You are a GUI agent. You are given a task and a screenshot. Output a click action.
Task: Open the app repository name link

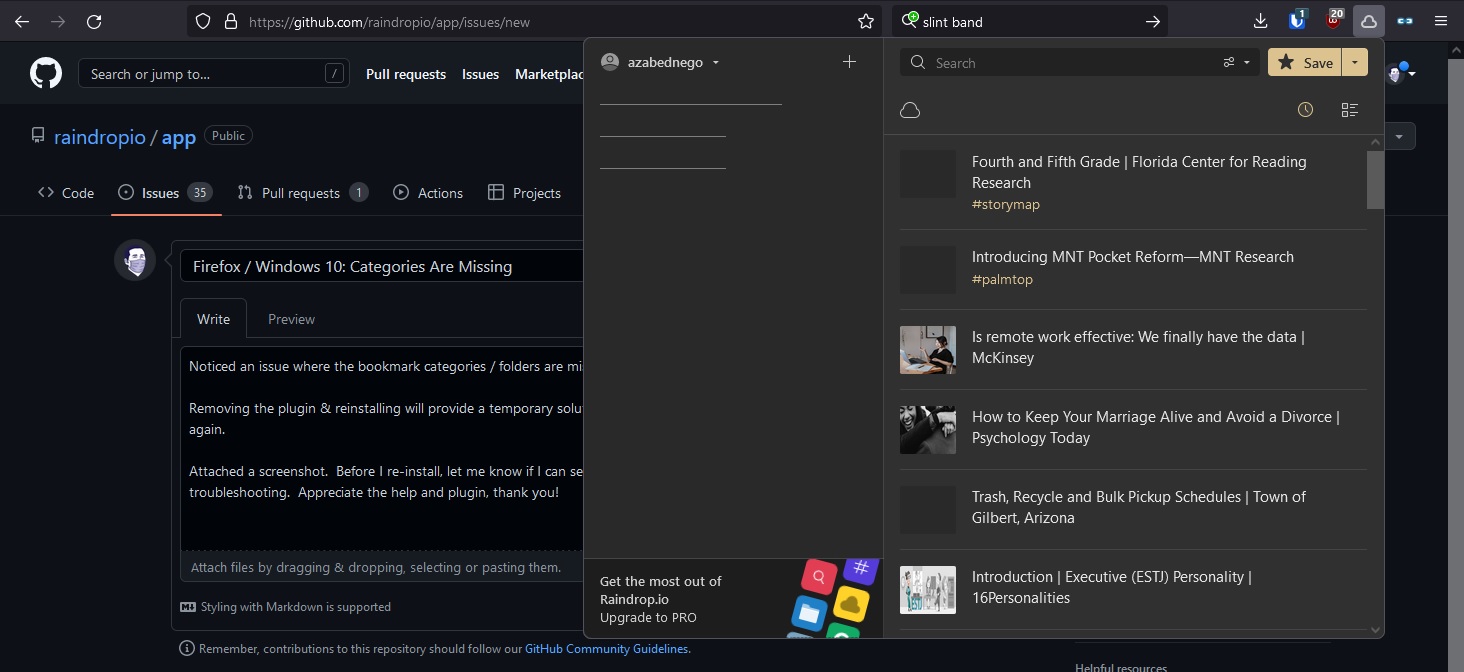179,137
